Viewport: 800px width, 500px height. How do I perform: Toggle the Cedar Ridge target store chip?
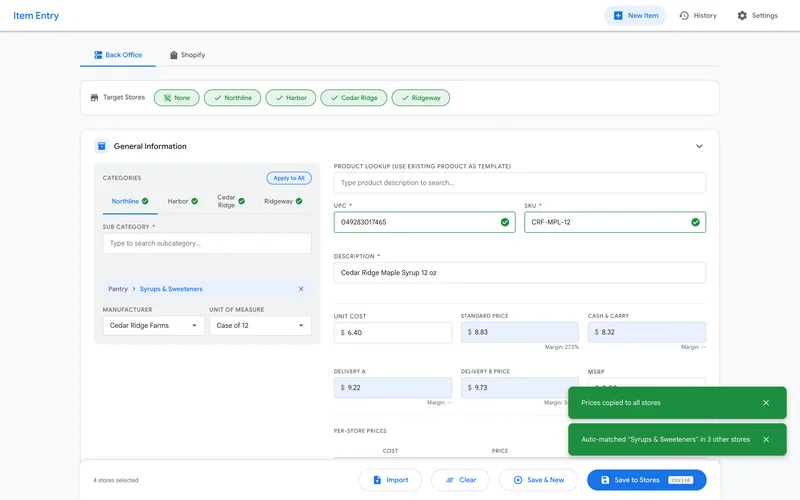[x=354, y=97]
